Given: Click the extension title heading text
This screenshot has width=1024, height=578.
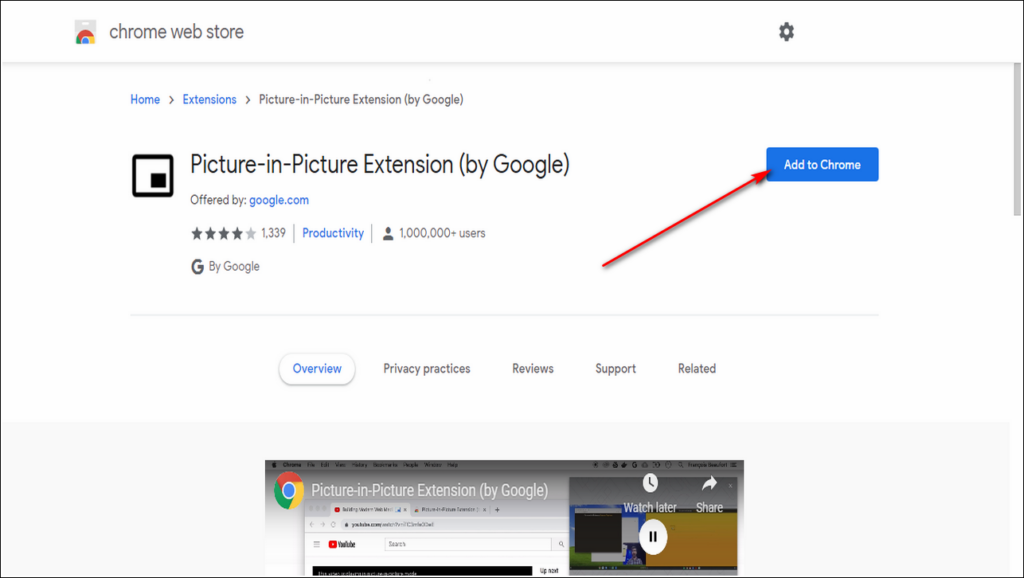Looking at the screenshot, I should coord(380,165).
